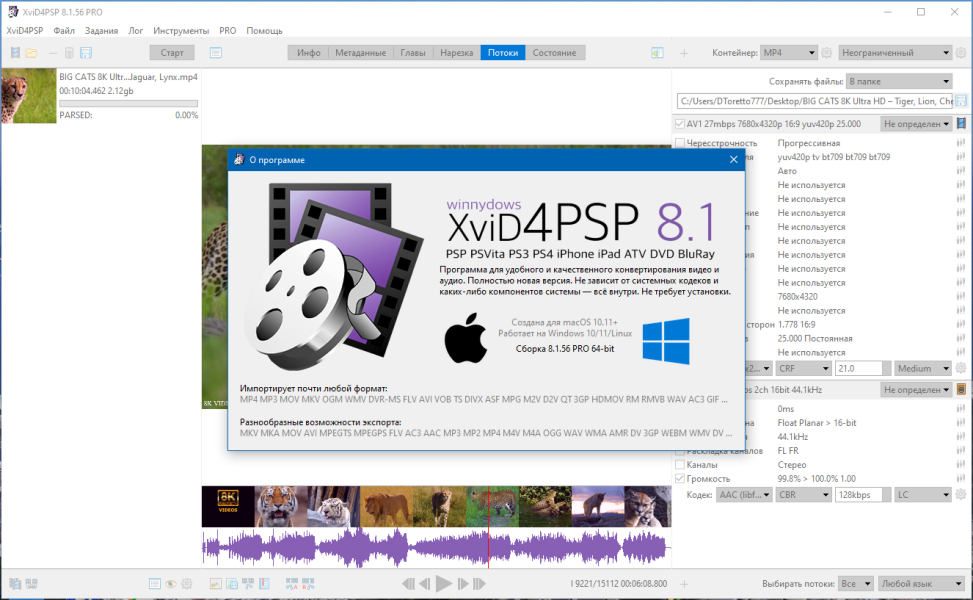This screenshot has height=600, width=973.
Task: Open the Выбирать потоки Все dropdown
Action: click(x=855, y=583)
